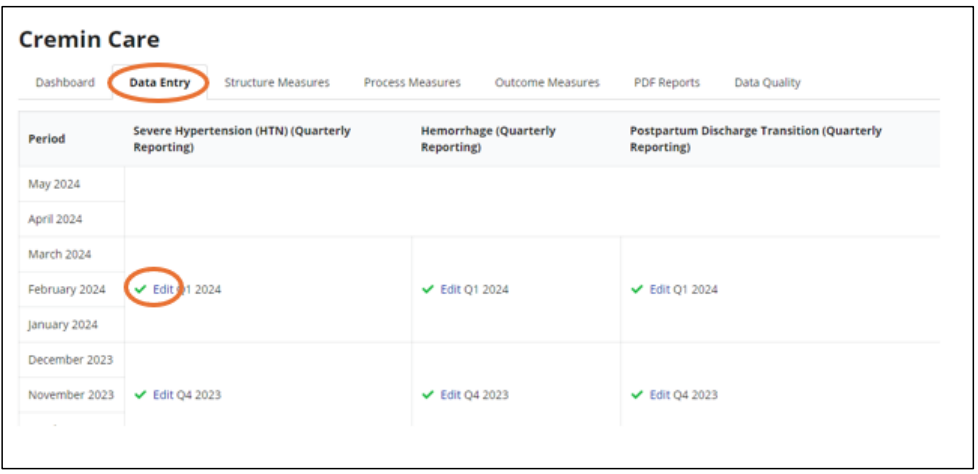Screen dimensions: 978x474
Task: Go to the Structure Measures tab
Action: point(276,83)
